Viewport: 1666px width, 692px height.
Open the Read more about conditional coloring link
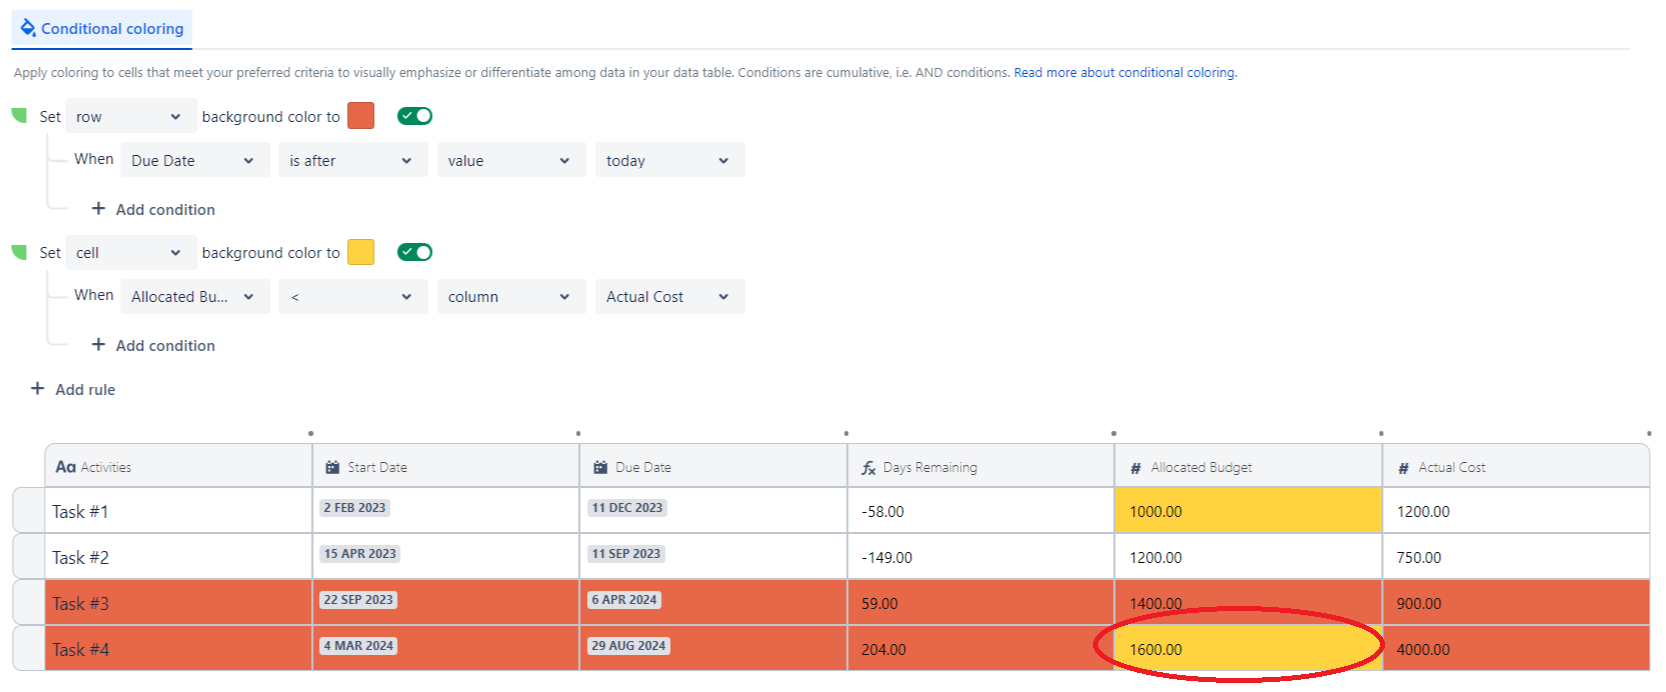pos(1125,72)
